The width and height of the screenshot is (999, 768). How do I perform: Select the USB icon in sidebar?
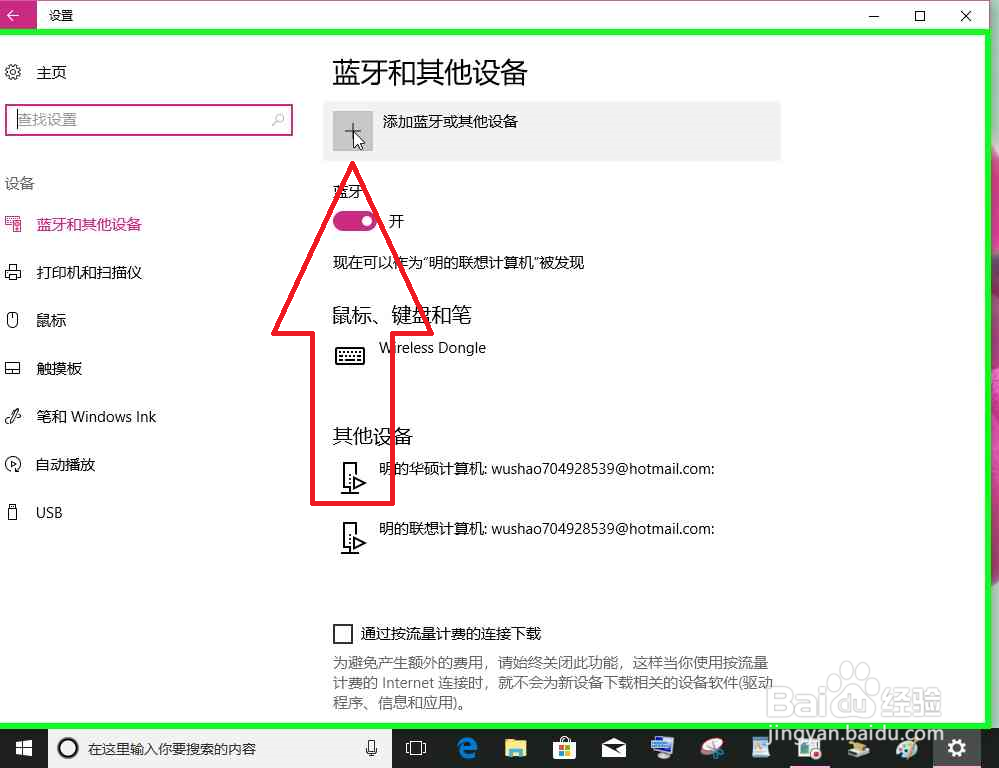coord(13,512)
